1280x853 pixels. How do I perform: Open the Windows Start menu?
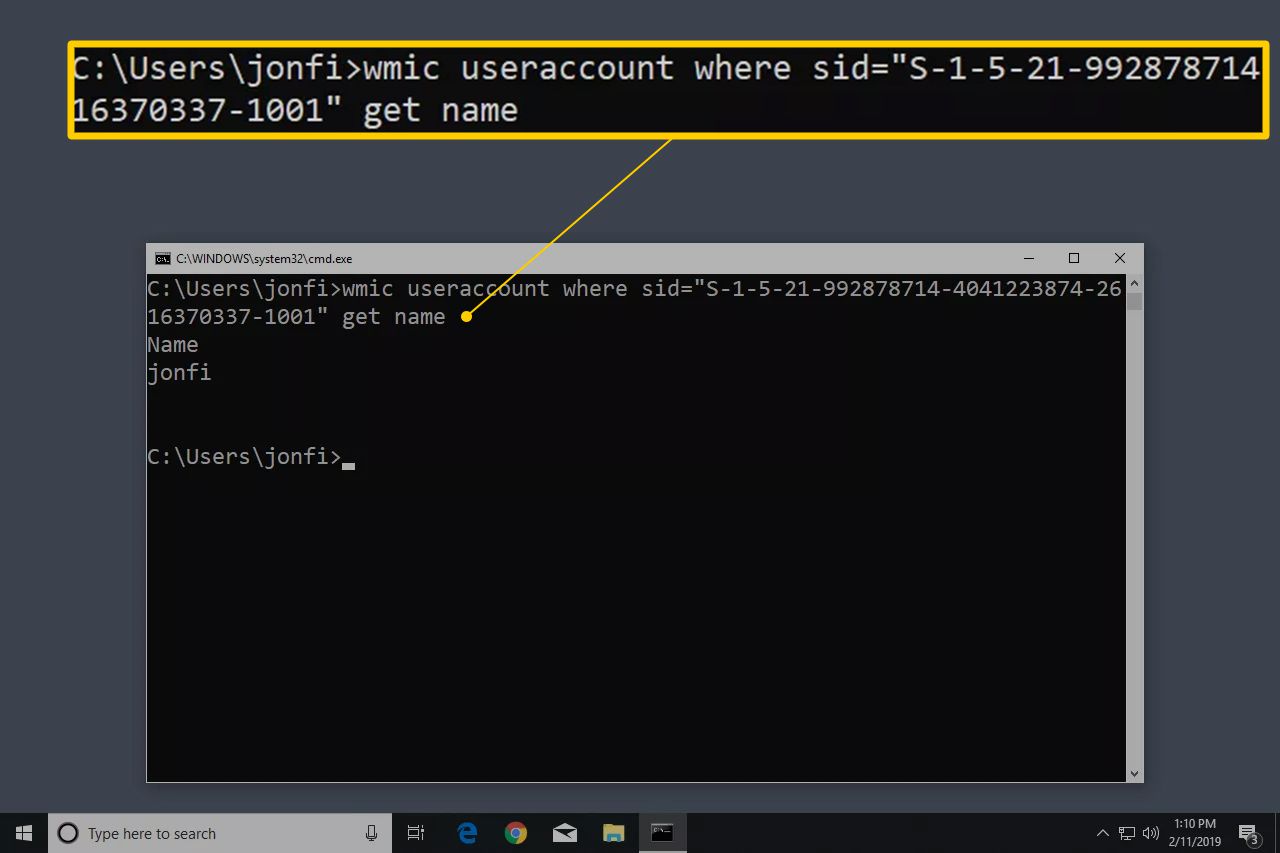(24, 833)
